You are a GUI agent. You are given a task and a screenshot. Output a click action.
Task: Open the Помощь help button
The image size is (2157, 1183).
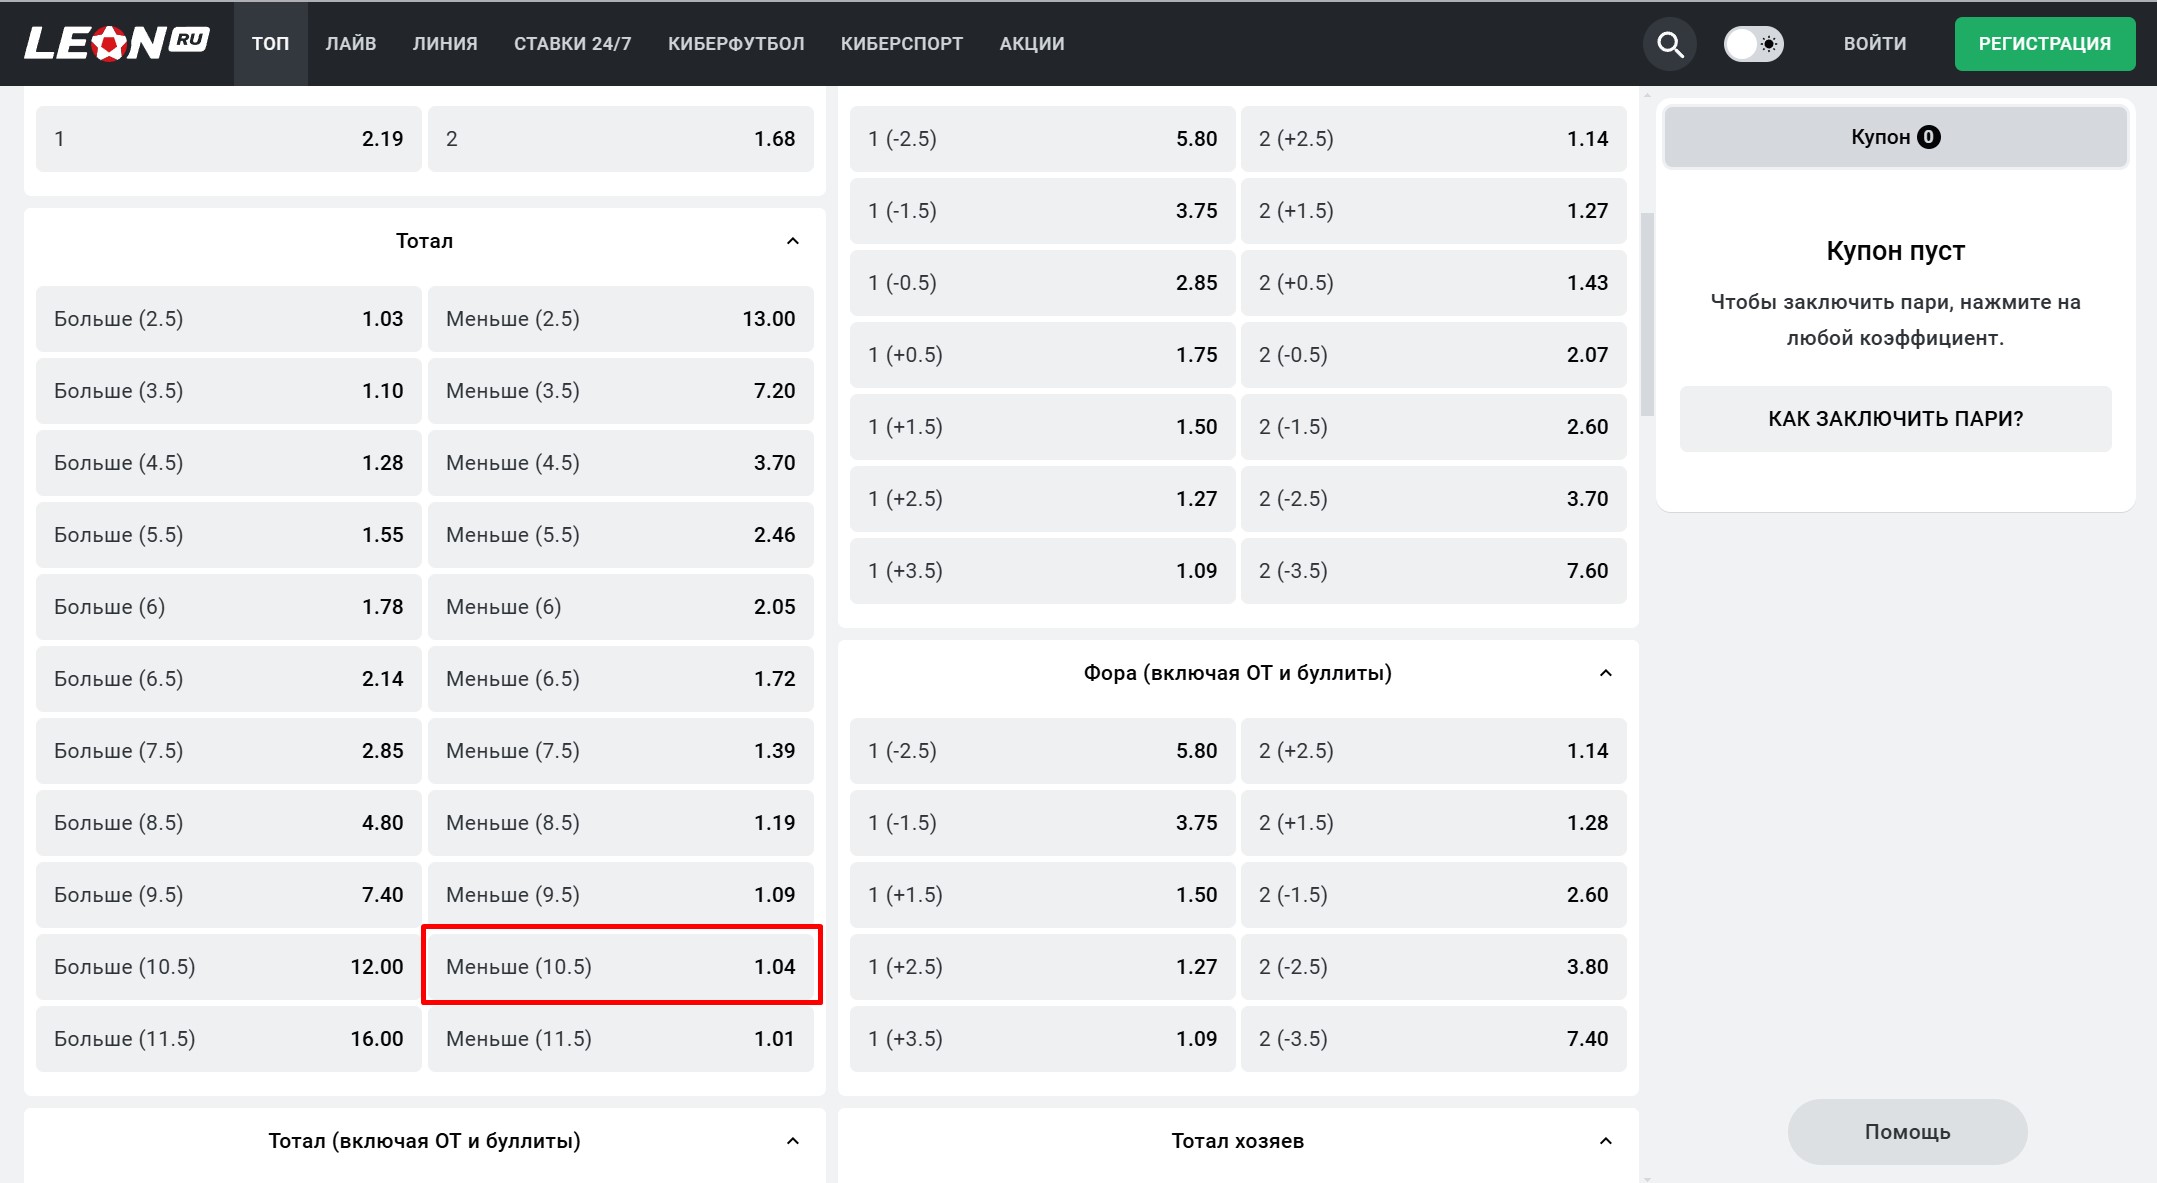[x=1907, y=1132]
